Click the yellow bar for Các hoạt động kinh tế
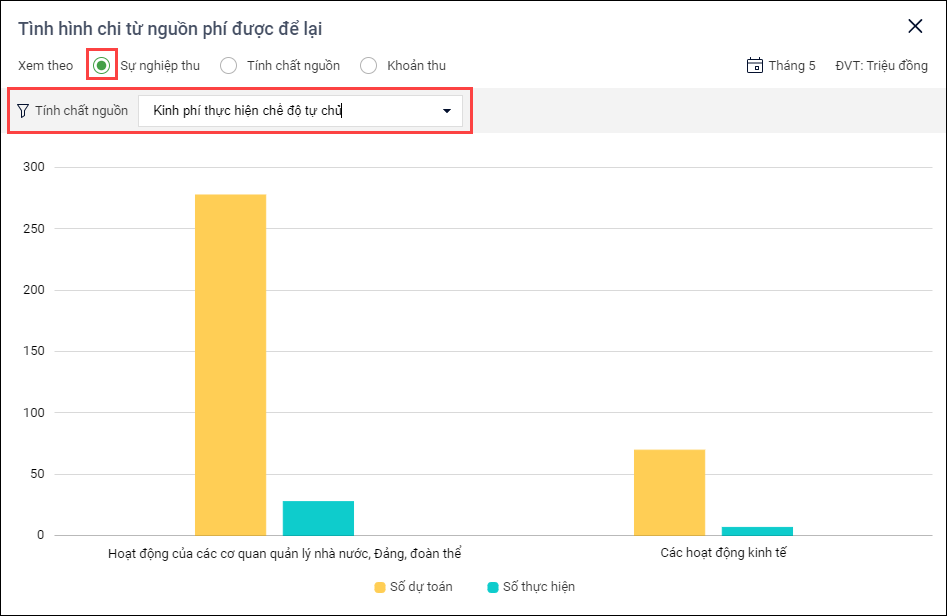947x616 pixels. 669,492
